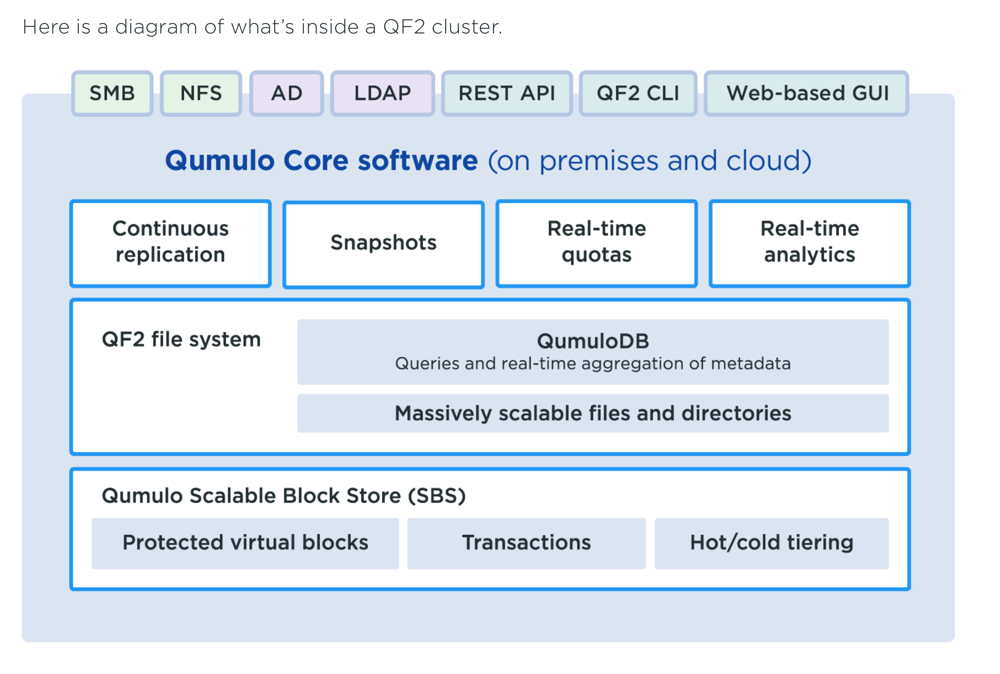Select the Real-time quotas box

pos(596,243)
